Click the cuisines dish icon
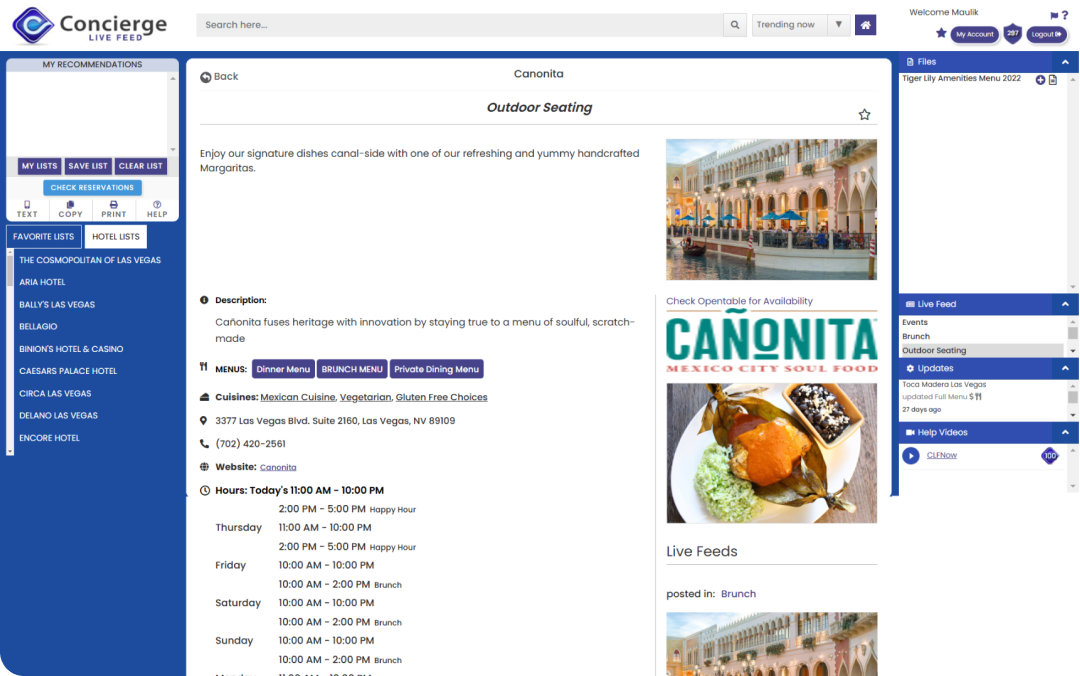The width and height of the screenshot is (1080, 676). pyautogui.click(x=205, y=397)
